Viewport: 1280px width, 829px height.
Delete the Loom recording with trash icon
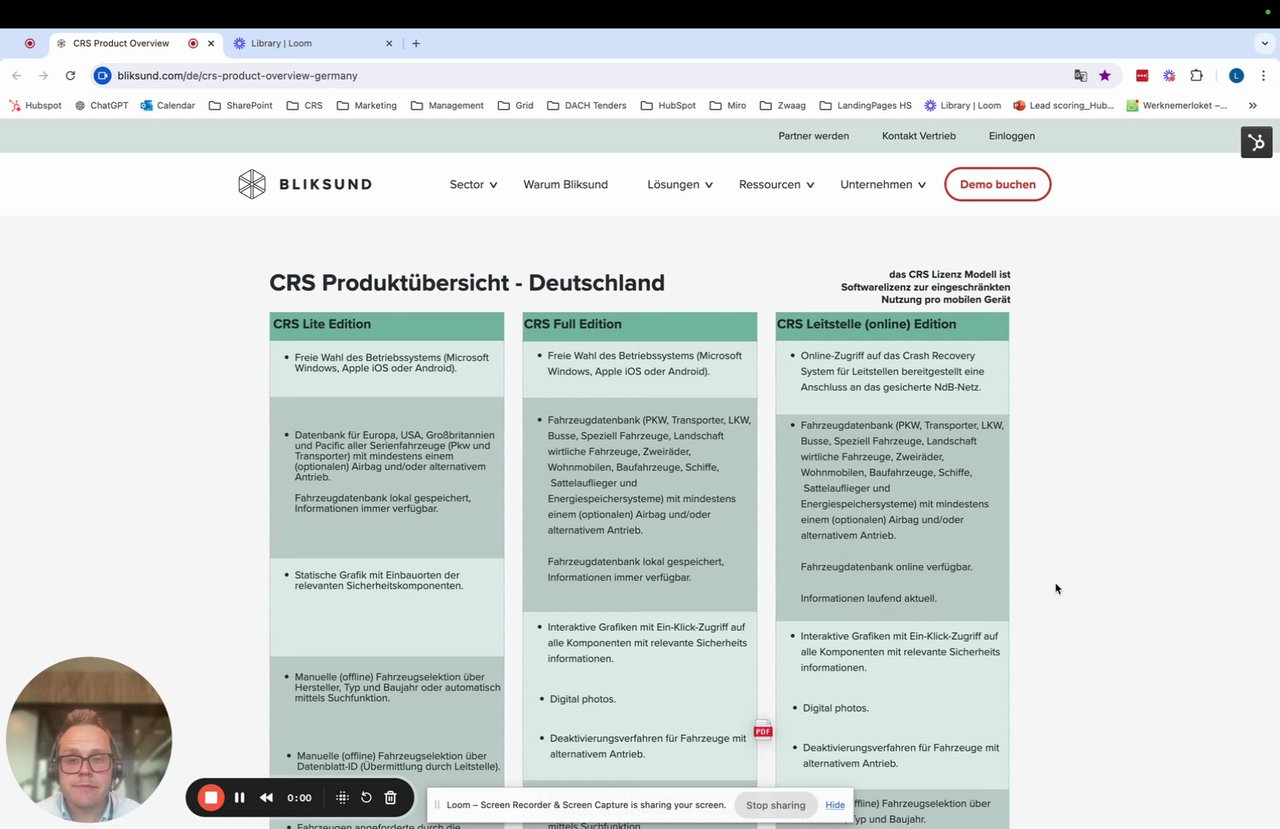tap(391, 797)
